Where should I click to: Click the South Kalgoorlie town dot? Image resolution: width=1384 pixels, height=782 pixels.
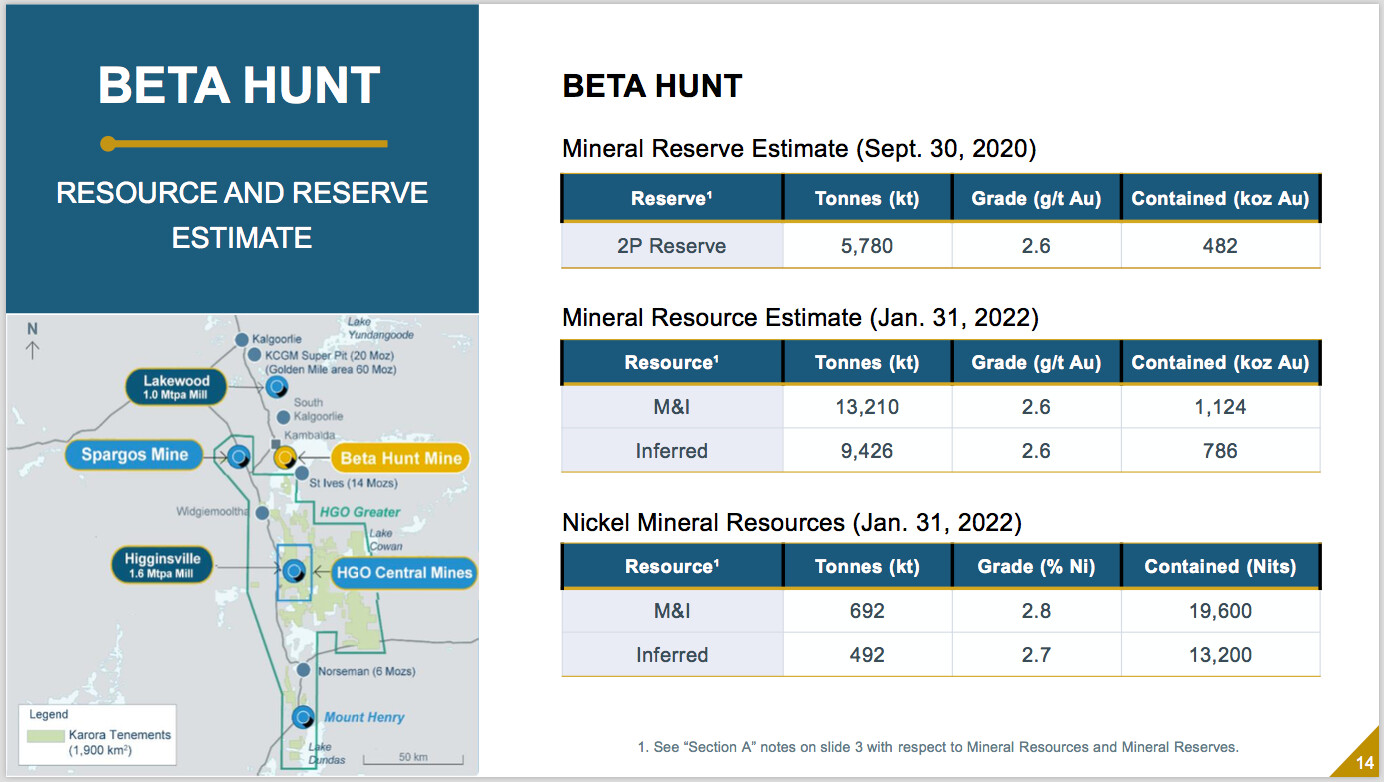284,416
